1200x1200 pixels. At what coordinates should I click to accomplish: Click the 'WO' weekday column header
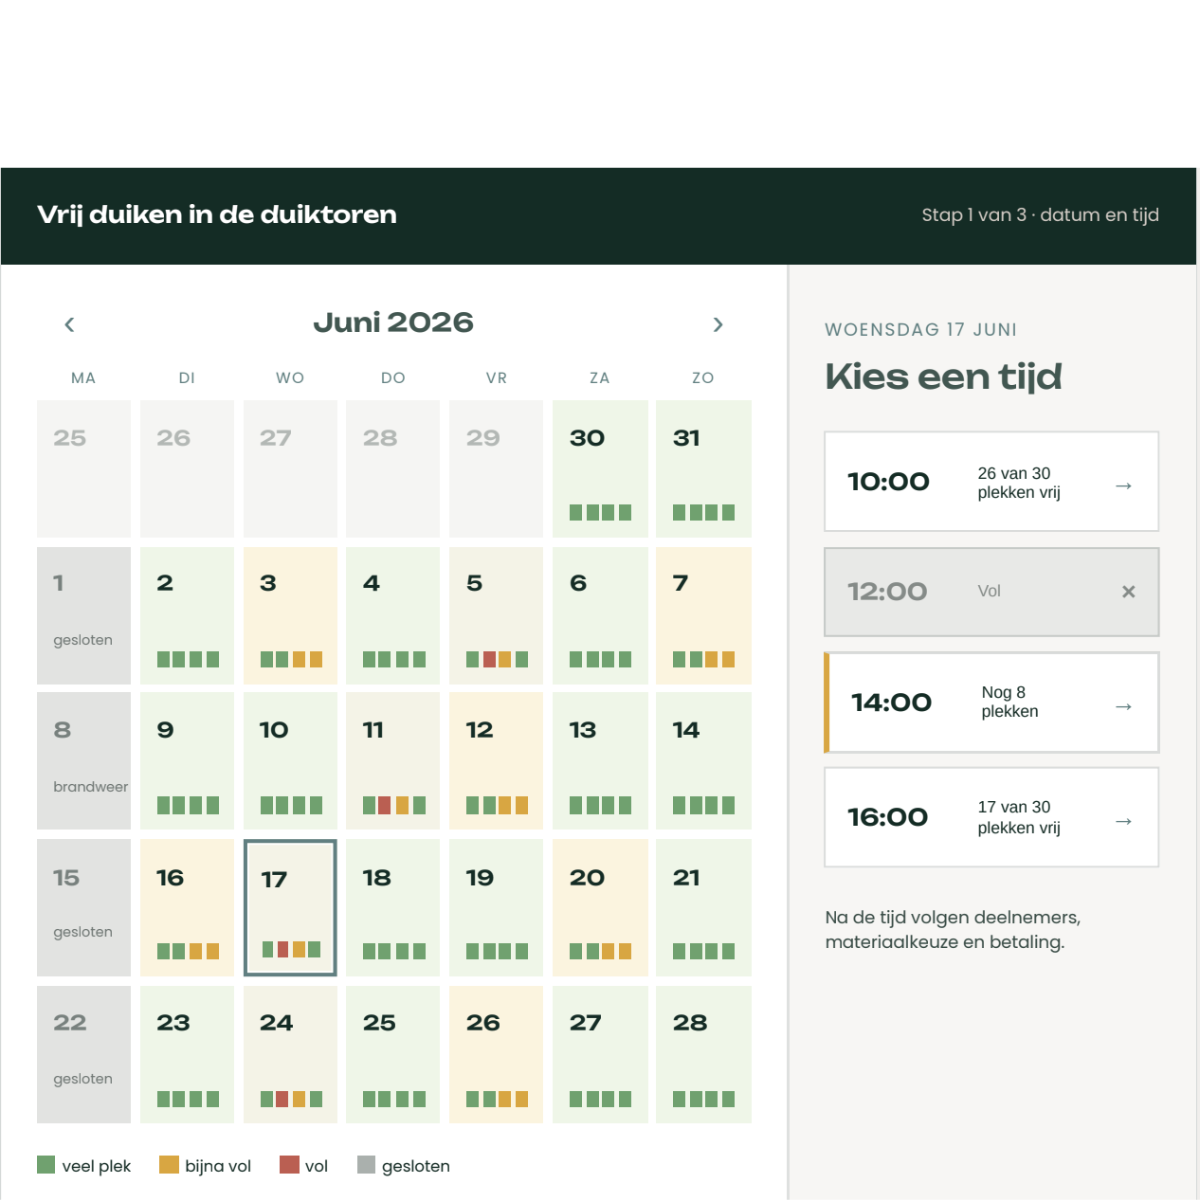290,378
